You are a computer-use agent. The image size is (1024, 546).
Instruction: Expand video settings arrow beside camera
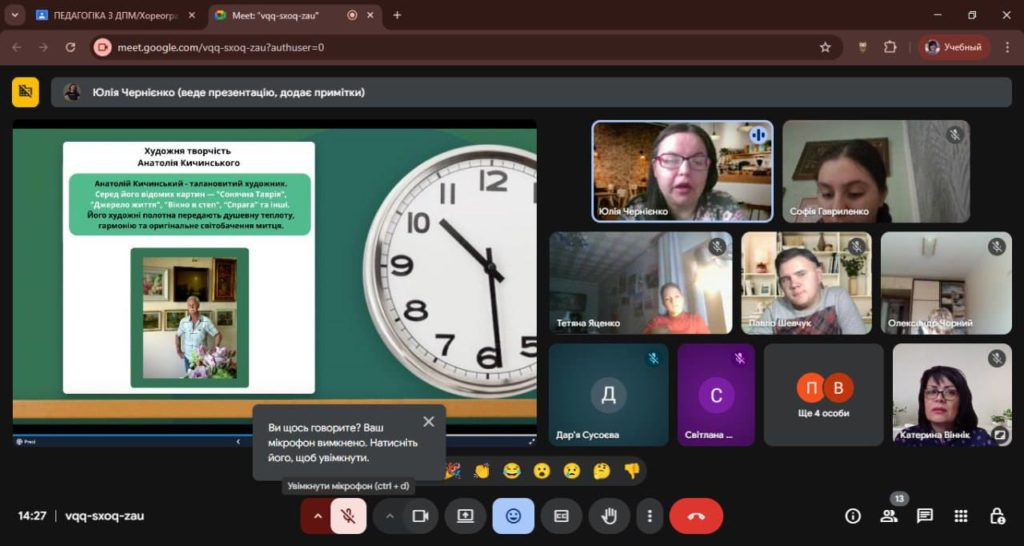coord(389,516)
